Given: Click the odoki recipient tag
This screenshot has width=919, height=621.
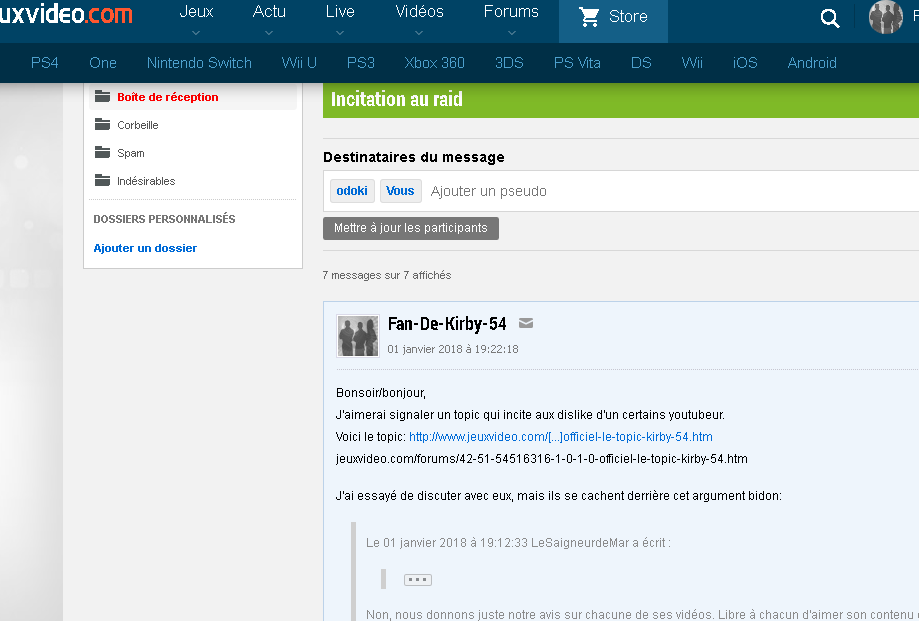Looking at the screenshot, I should click(x=352, y=191).
